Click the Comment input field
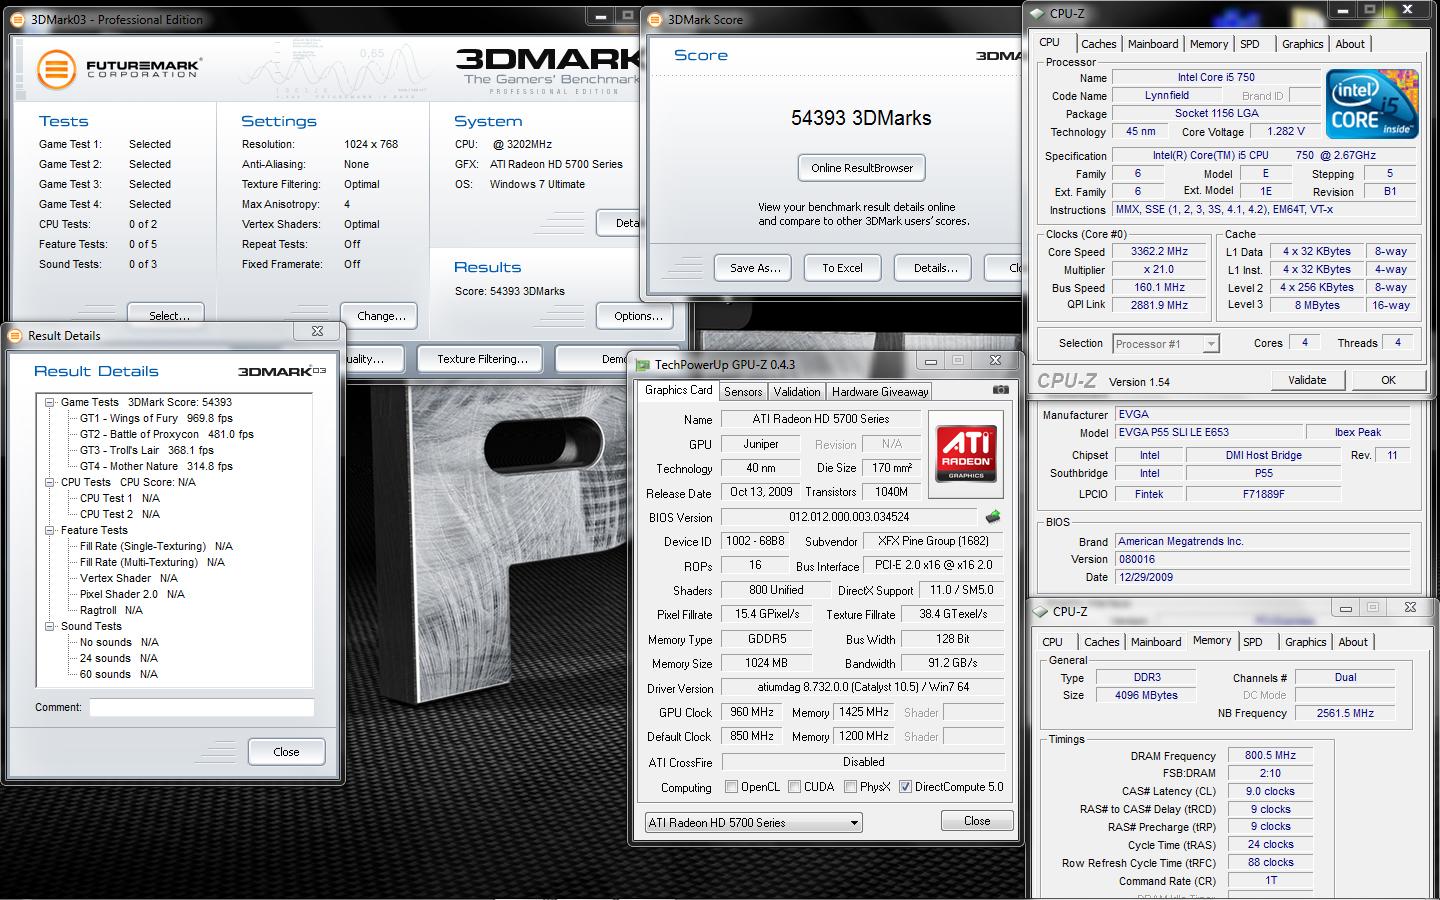Image resolution: width=1440 pixels, height=900 pixels. click(x=201, y=707)
